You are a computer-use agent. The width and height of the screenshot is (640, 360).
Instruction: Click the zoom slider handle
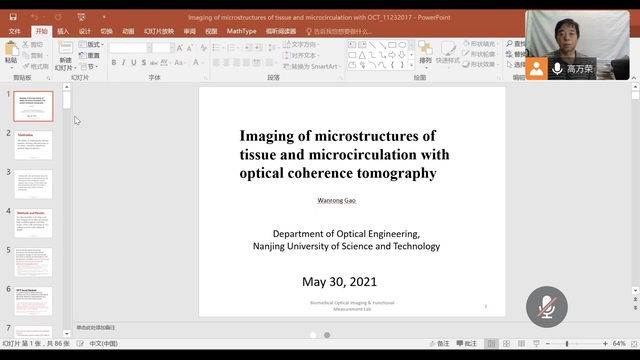point(567,344)
